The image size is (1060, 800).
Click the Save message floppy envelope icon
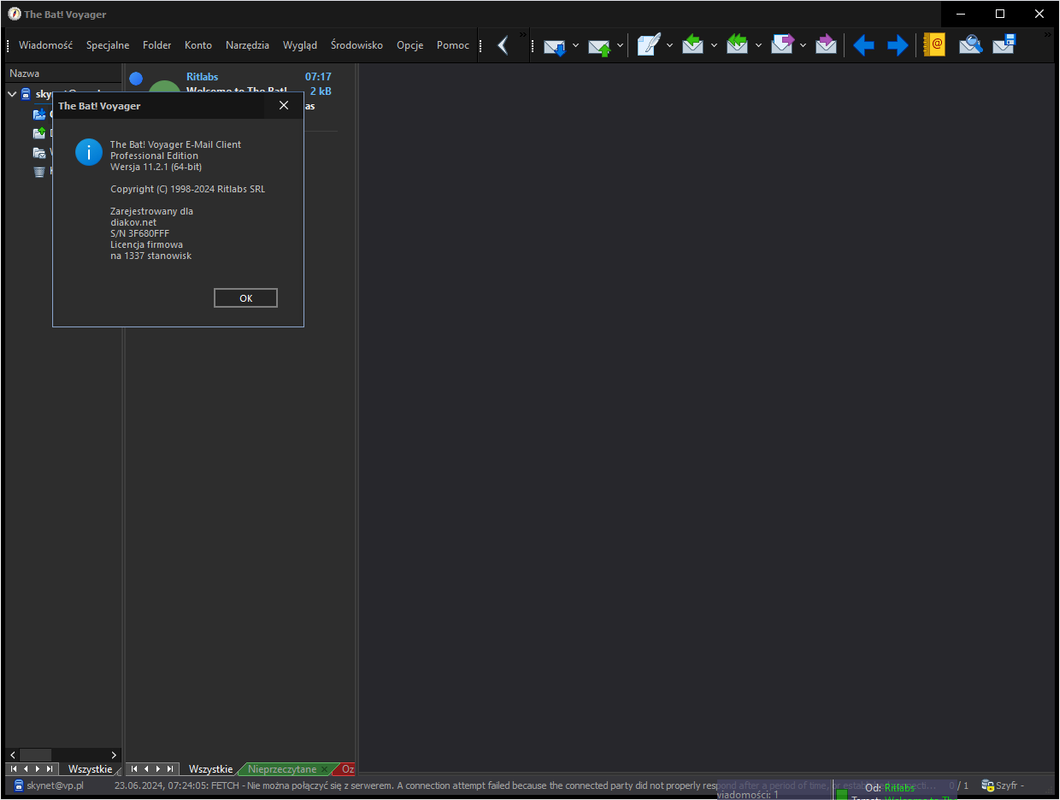[x=1004, y=45]
